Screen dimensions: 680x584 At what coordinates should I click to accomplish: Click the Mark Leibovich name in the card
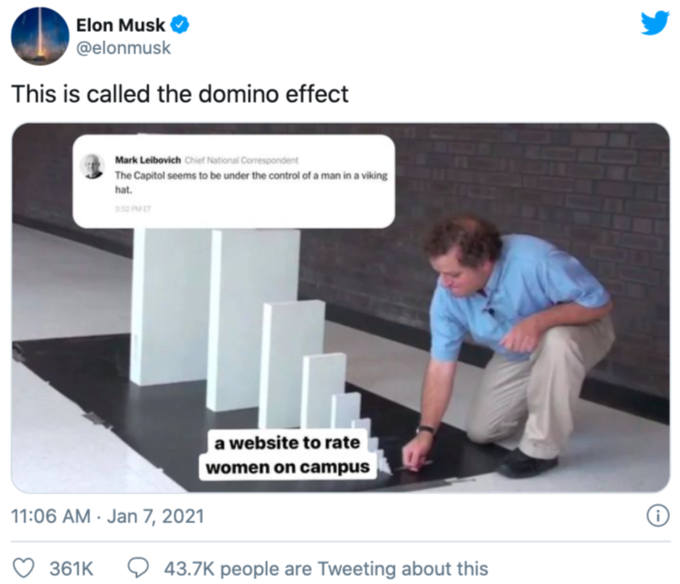pyautogui.click(x=148, y=160)
